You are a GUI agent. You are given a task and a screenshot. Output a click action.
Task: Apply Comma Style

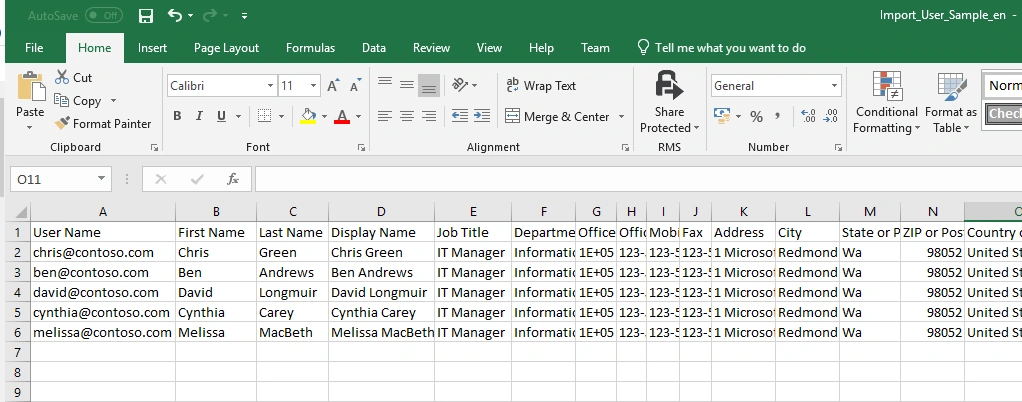pyautogui.click(x=777, y=117)
